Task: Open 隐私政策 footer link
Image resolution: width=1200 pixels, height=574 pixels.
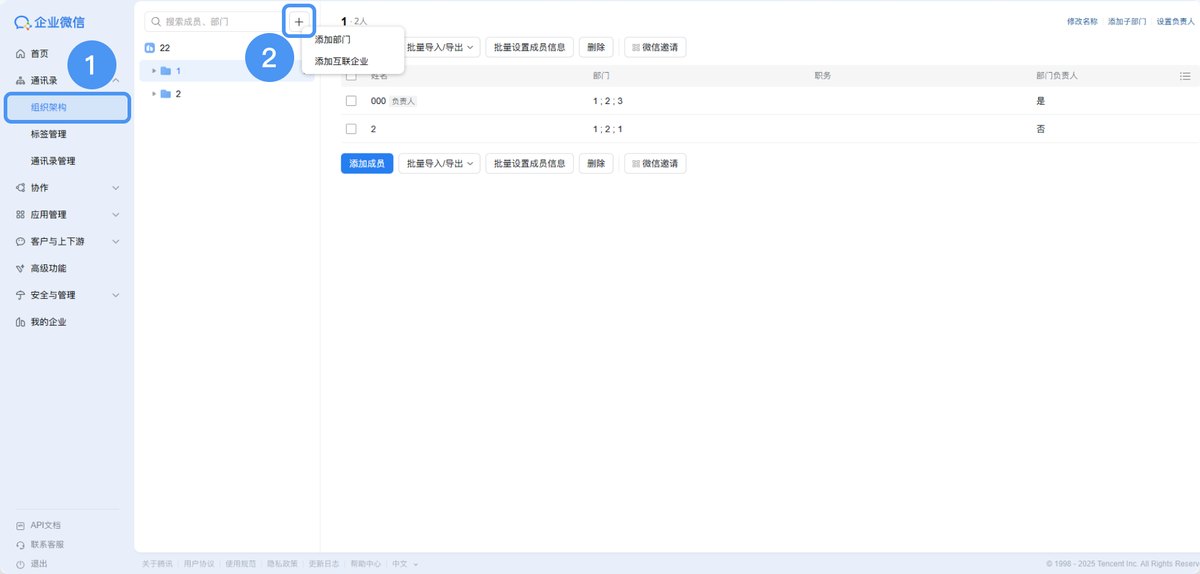Action: (282, 564)
